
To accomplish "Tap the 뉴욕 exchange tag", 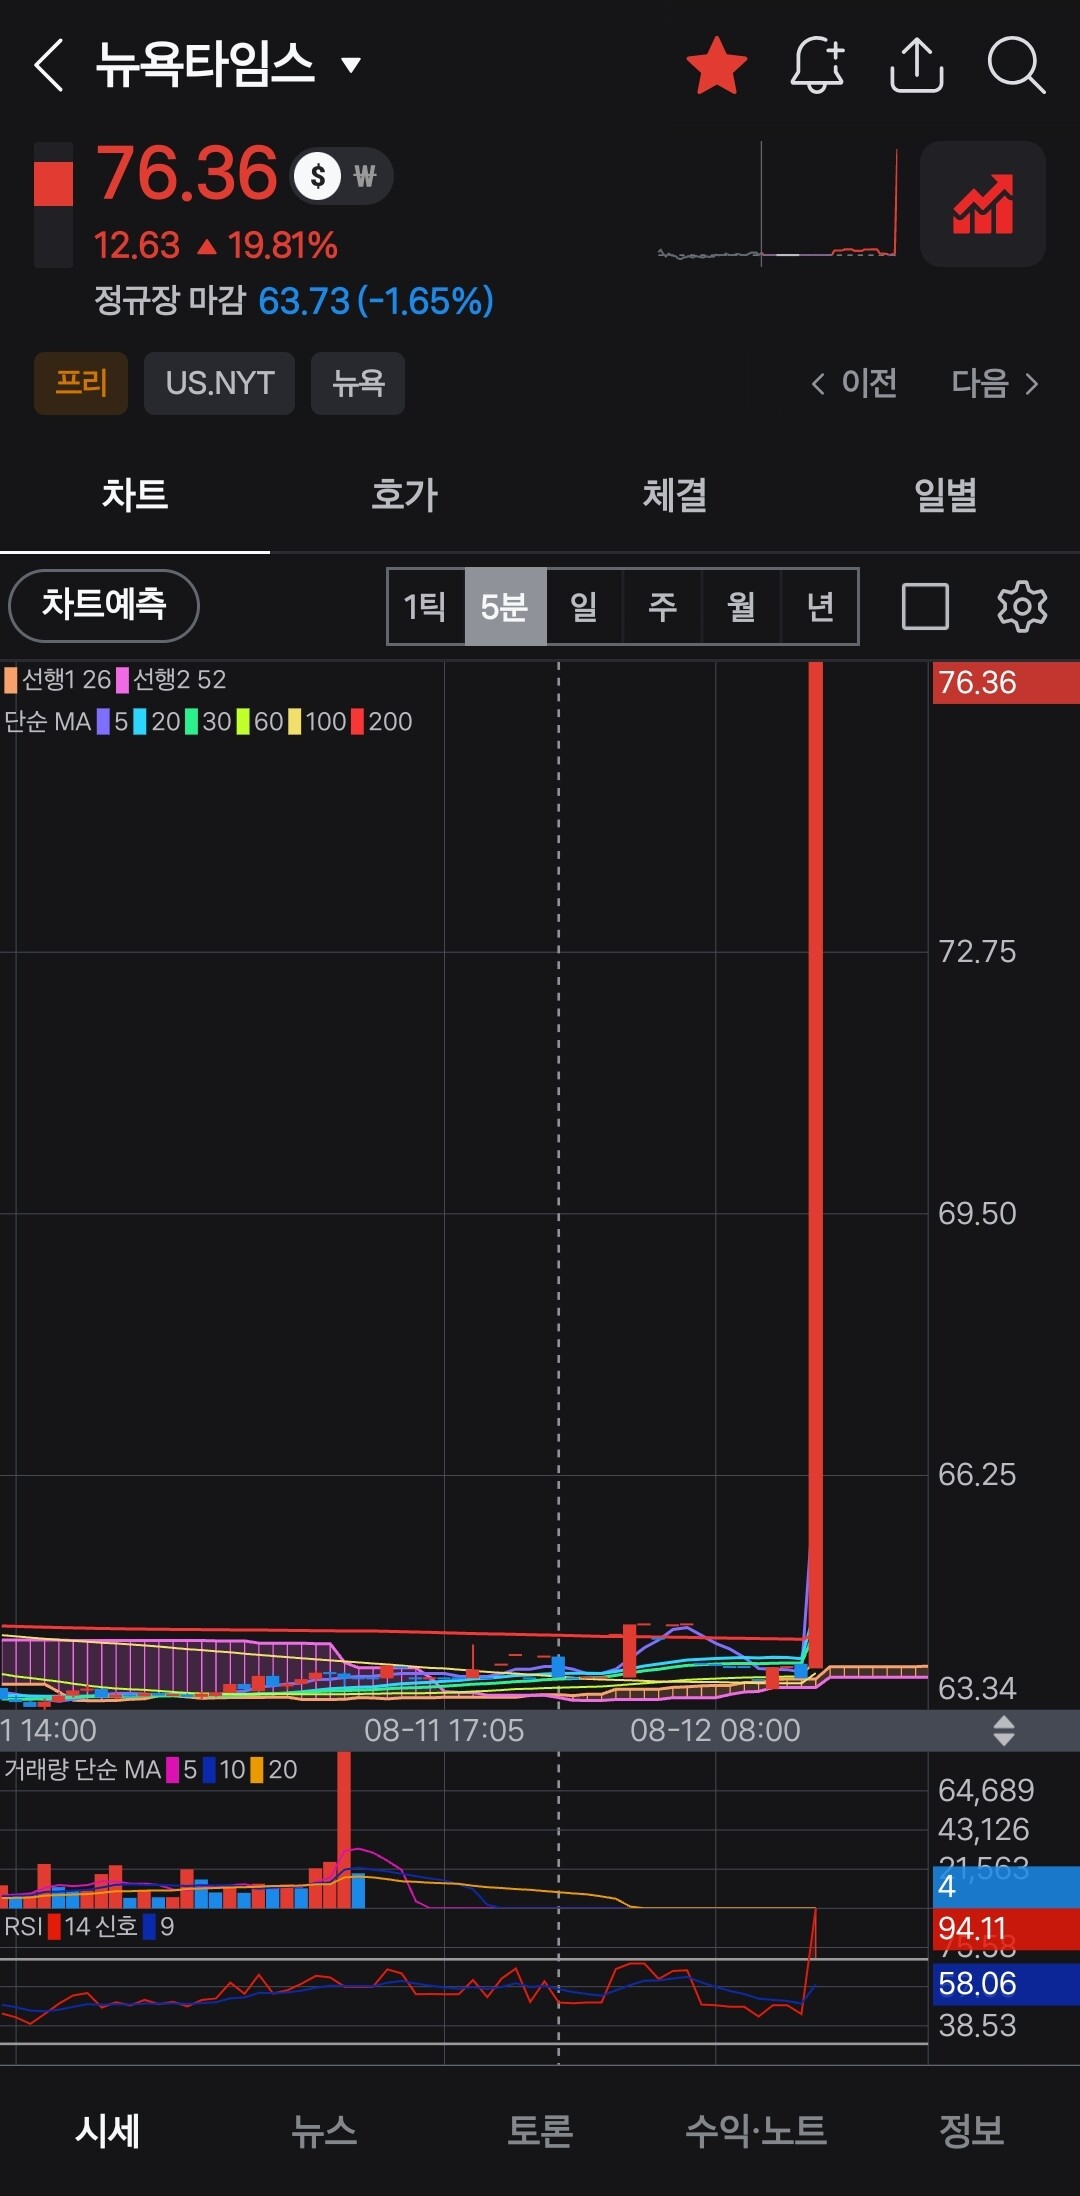I will click(x=358, y=383).
